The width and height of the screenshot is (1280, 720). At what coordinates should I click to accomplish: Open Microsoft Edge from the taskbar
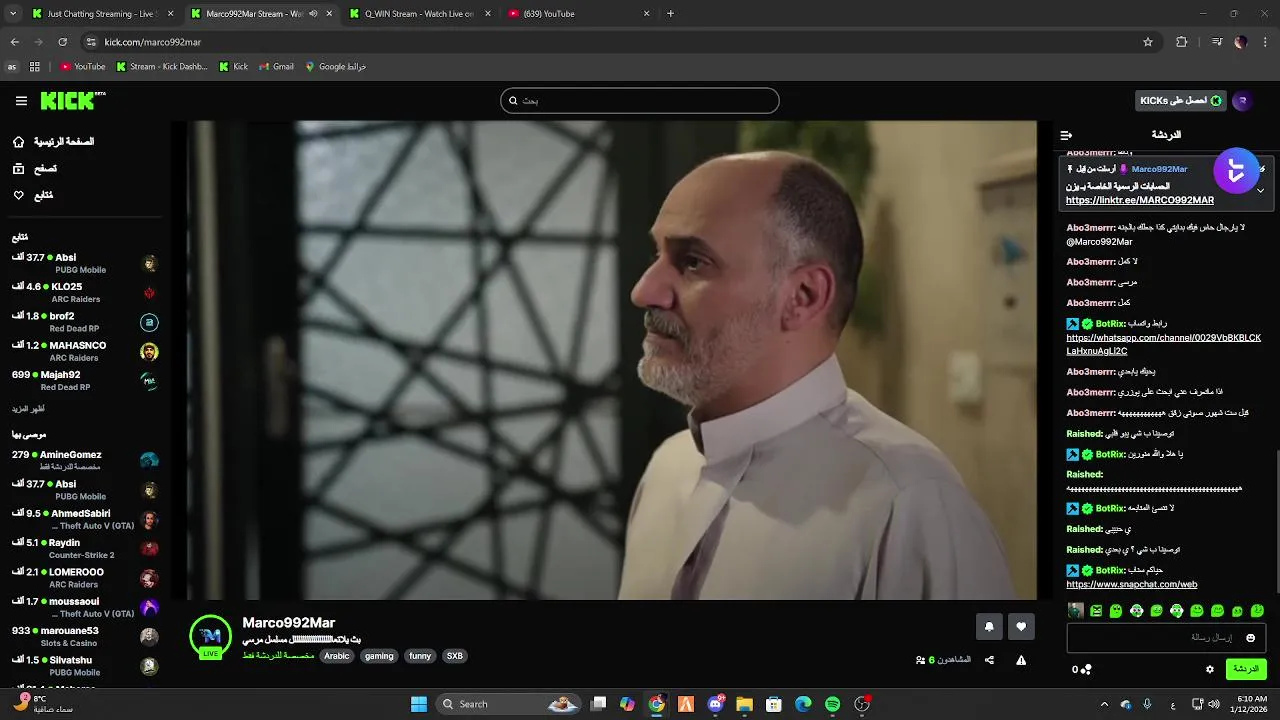(x=803, y=704)
